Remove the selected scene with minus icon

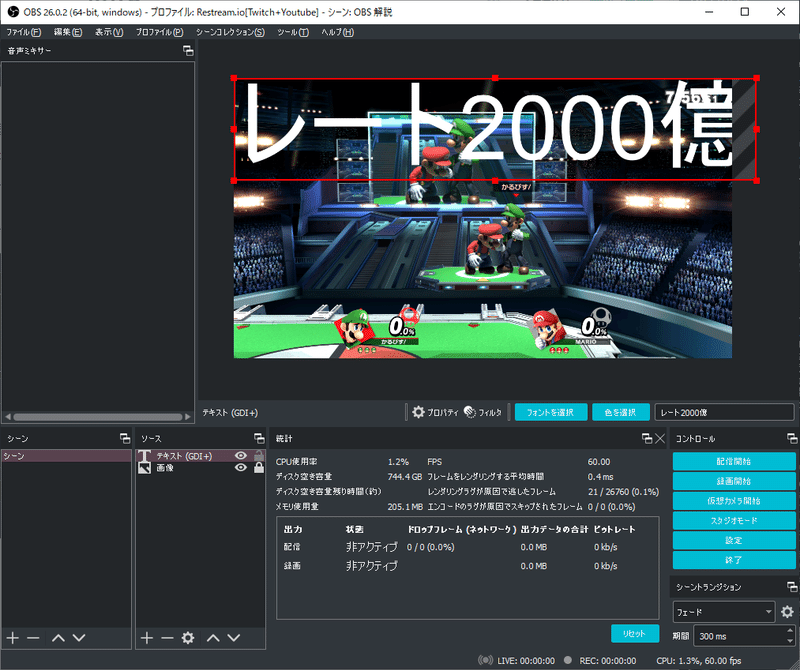click(x=33, y=638)
